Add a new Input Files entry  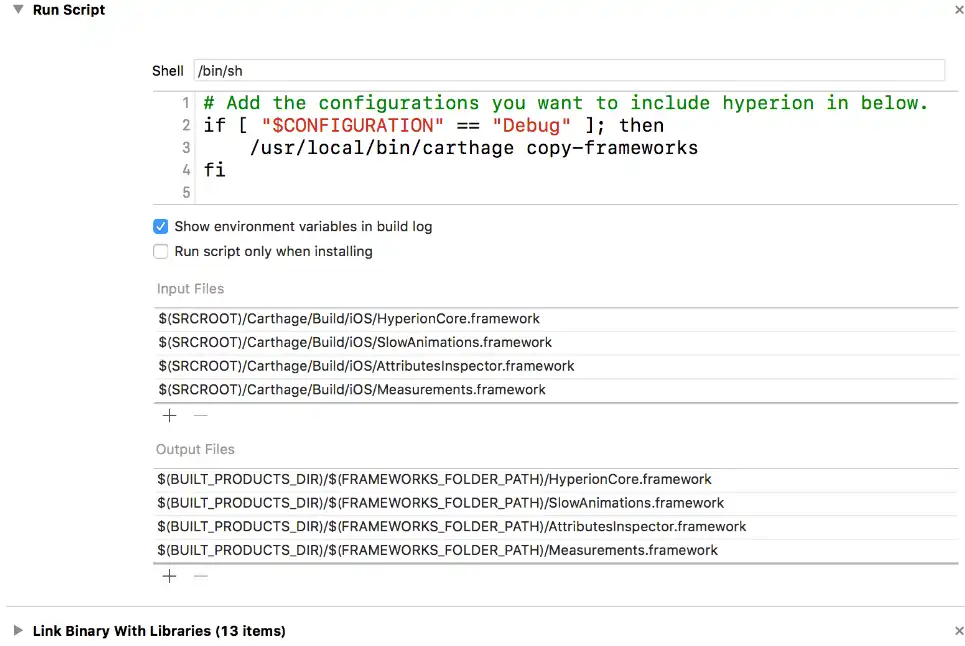pos(168,415)
